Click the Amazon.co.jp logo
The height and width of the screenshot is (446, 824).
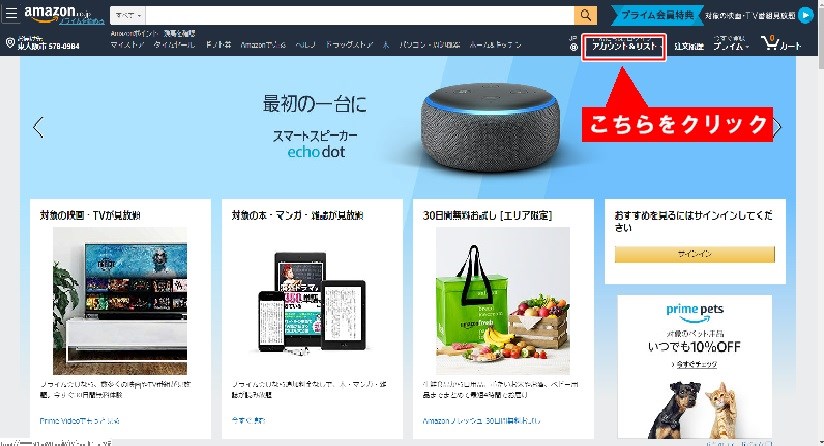tap(57, 13)
